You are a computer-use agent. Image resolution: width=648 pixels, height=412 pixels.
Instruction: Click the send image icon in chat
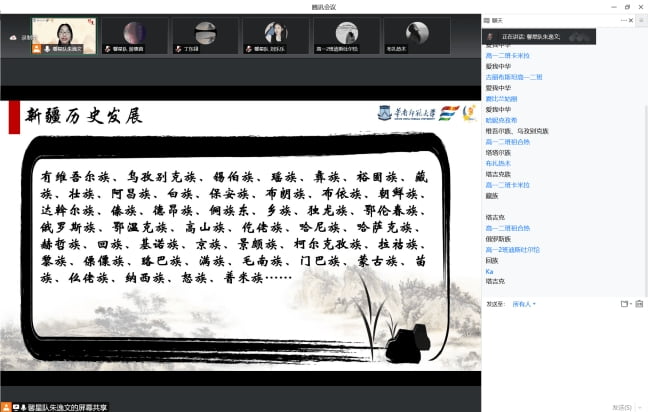[623, 303]
